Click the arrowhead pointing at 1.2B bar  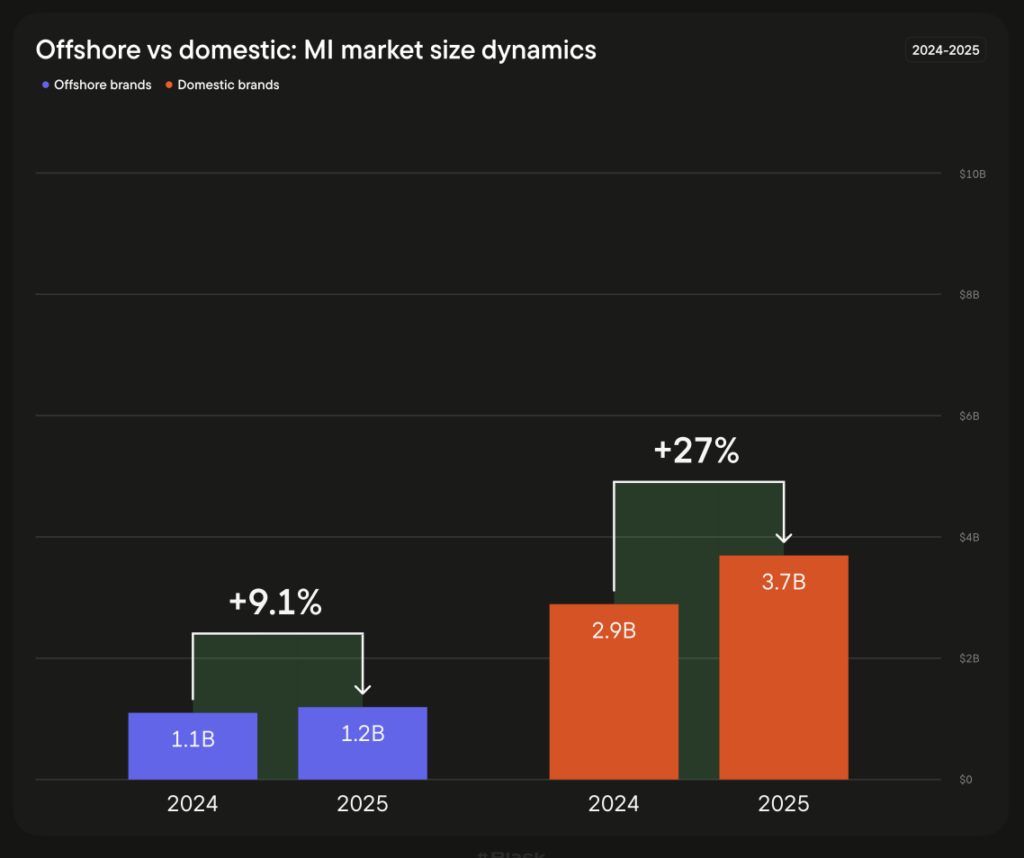(x=363, y=688)
